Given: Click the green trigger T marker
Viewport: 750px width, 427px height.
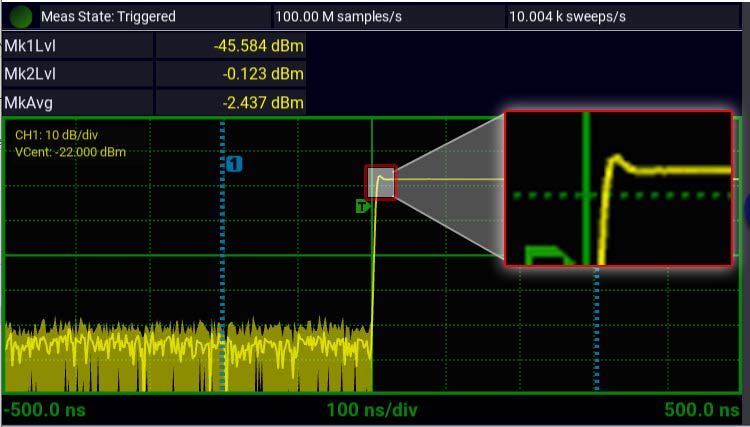Looking at the screenshot, I should 363,206.
